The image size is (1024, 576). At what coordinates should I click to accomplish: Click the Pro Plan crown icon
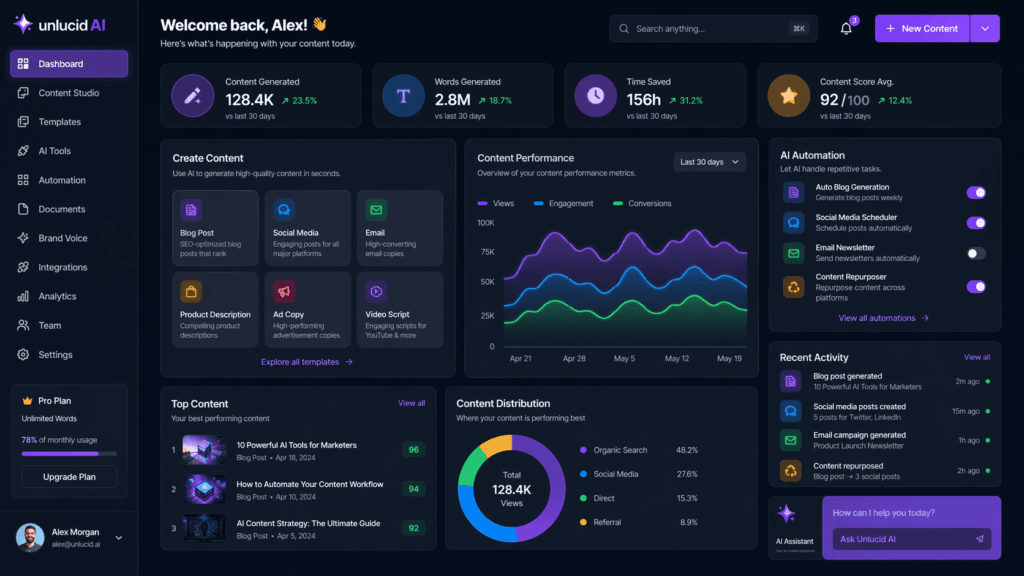[x=27, y=400]
